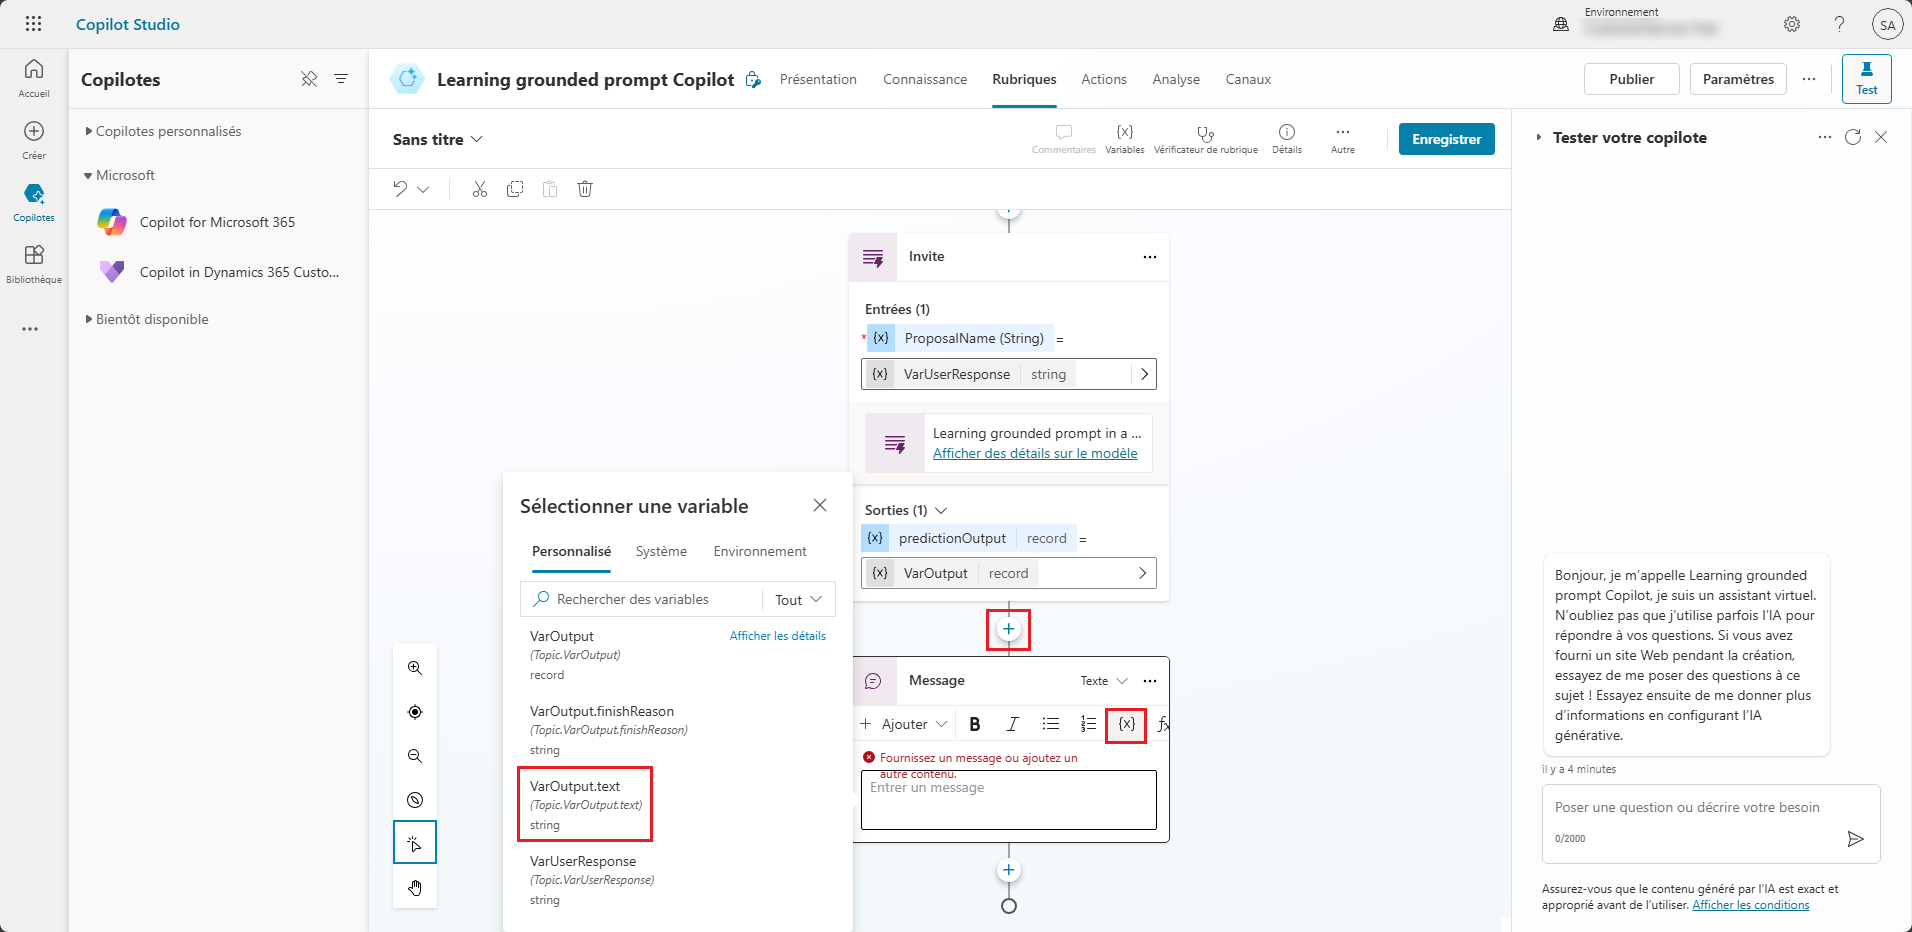Switch to the Canaux tab
This screenshot has width=1912, height=932.
coord(1248,79)
